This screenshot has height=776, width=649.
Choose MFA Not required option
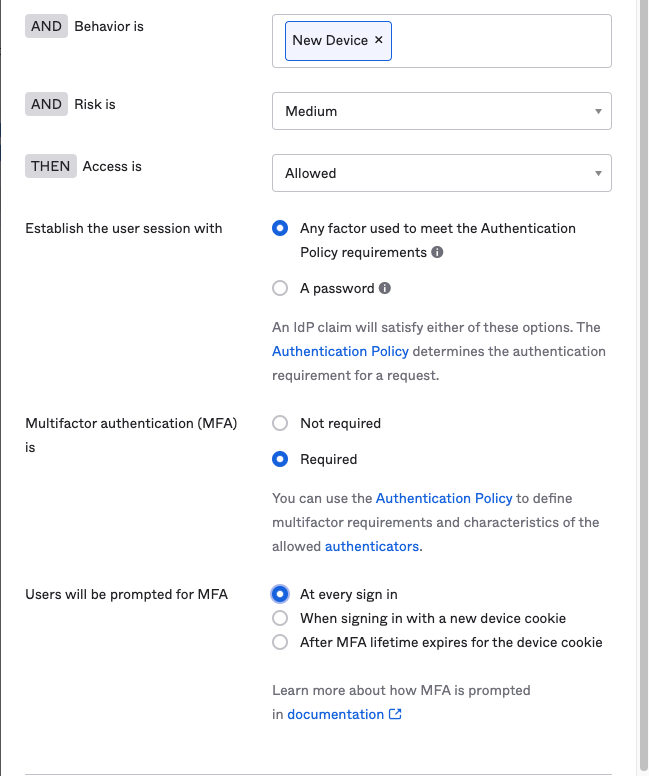pos(280,423)
